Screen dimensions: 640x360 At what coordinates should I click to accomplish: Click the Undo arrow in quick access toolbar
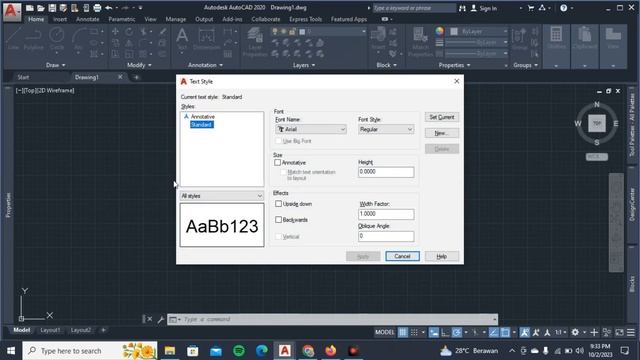[x=109, y=8]
